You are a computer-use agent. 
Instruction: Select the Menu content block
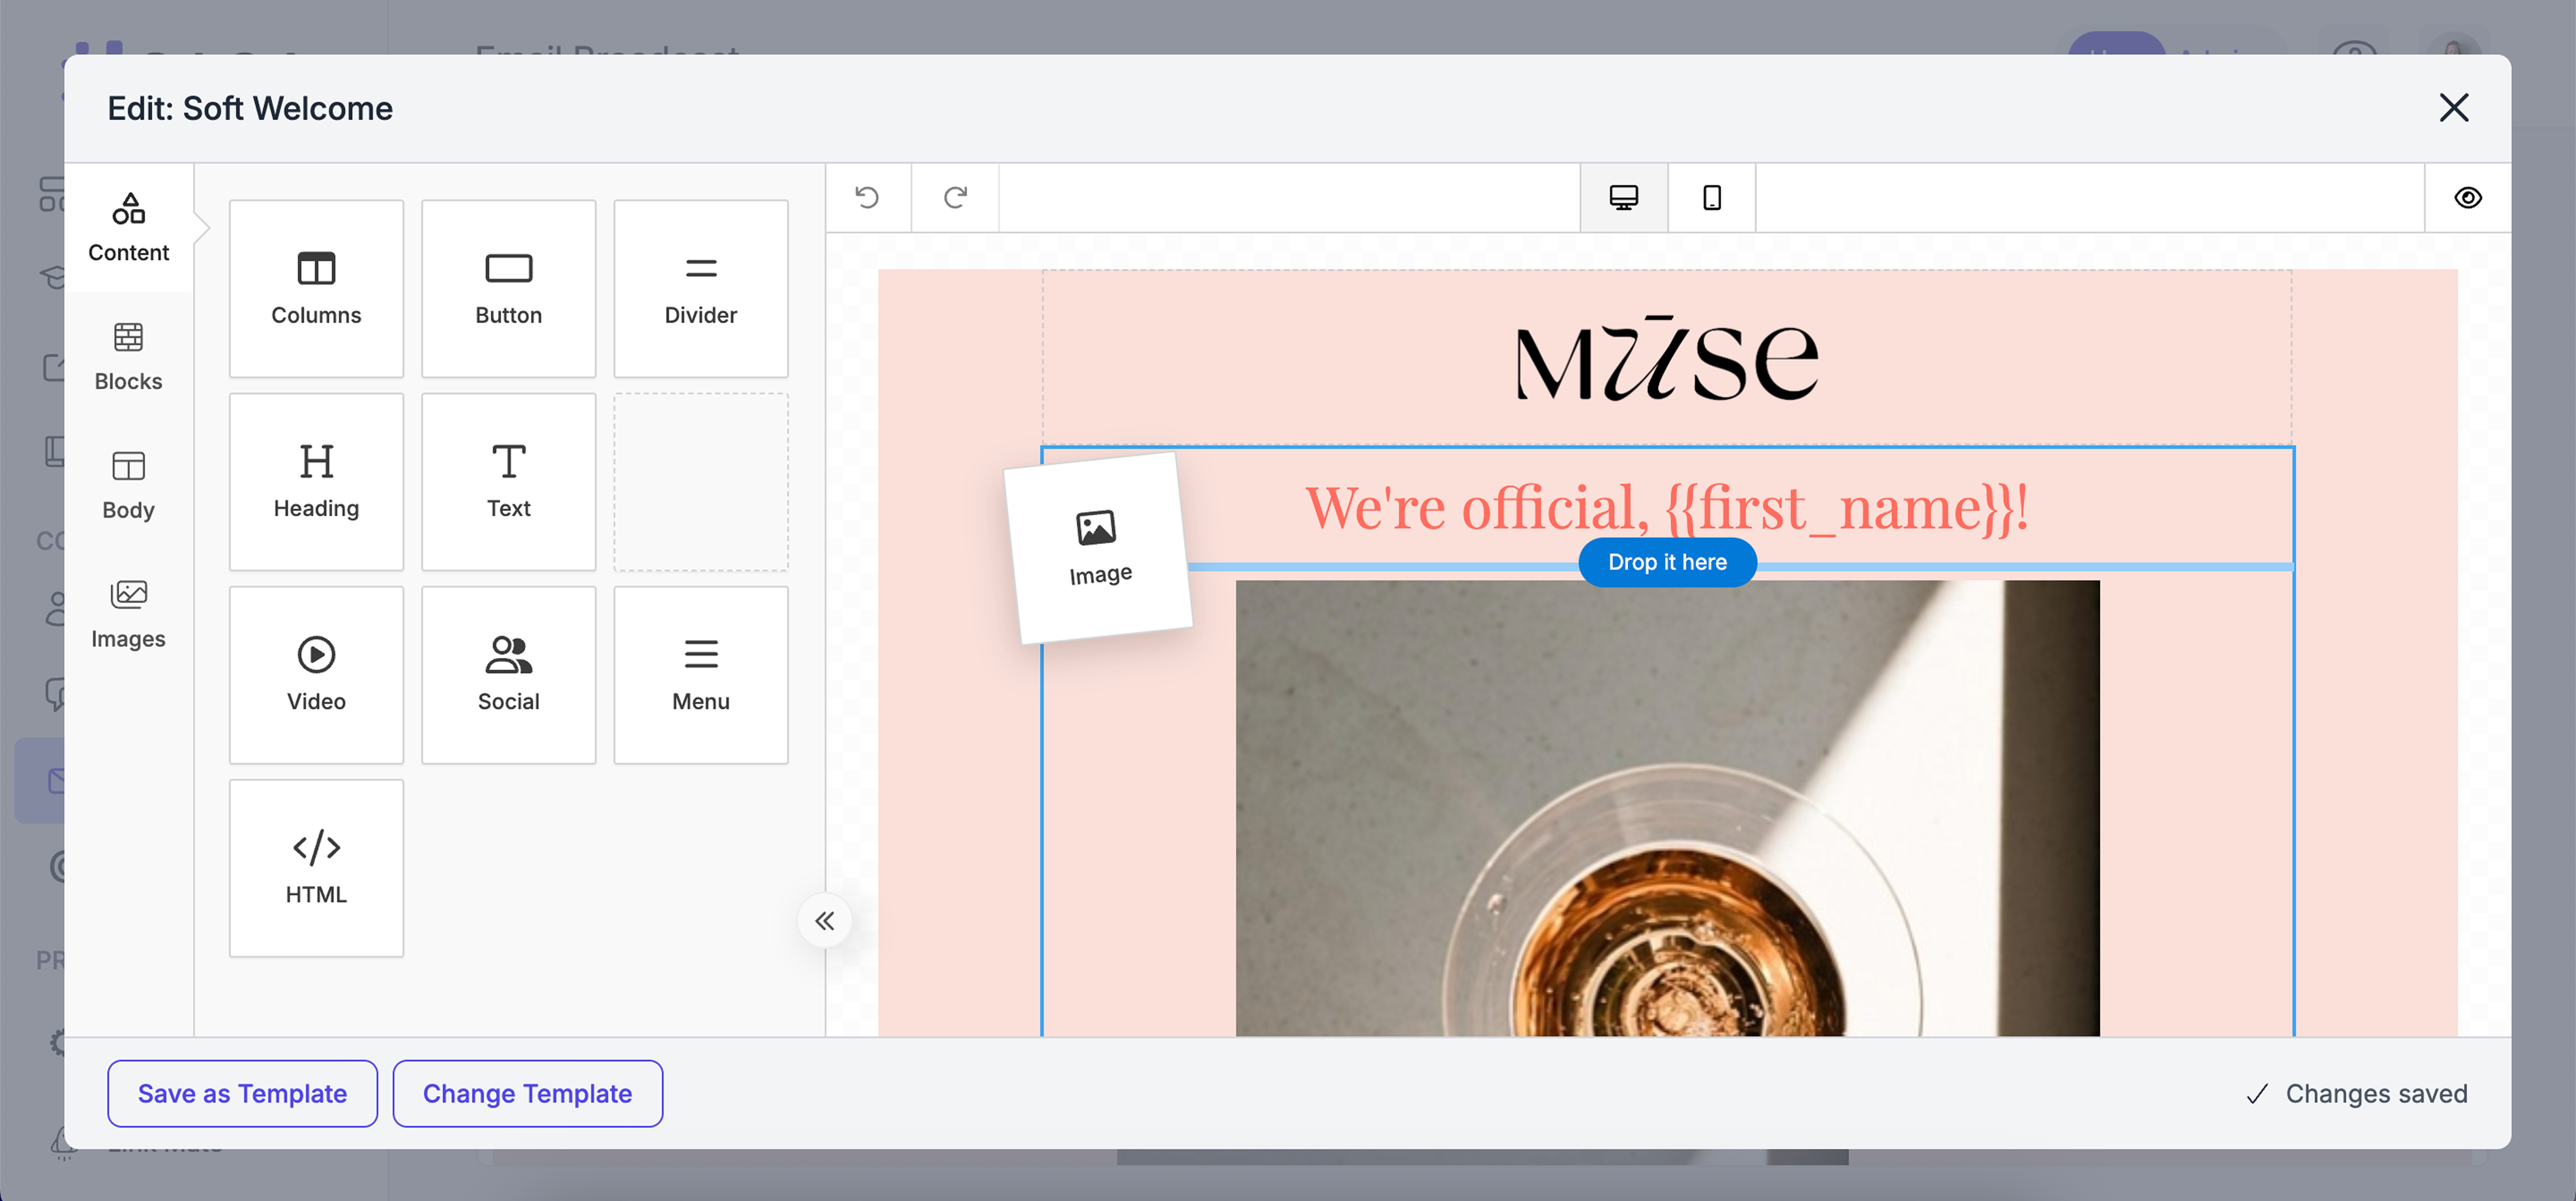700,675
